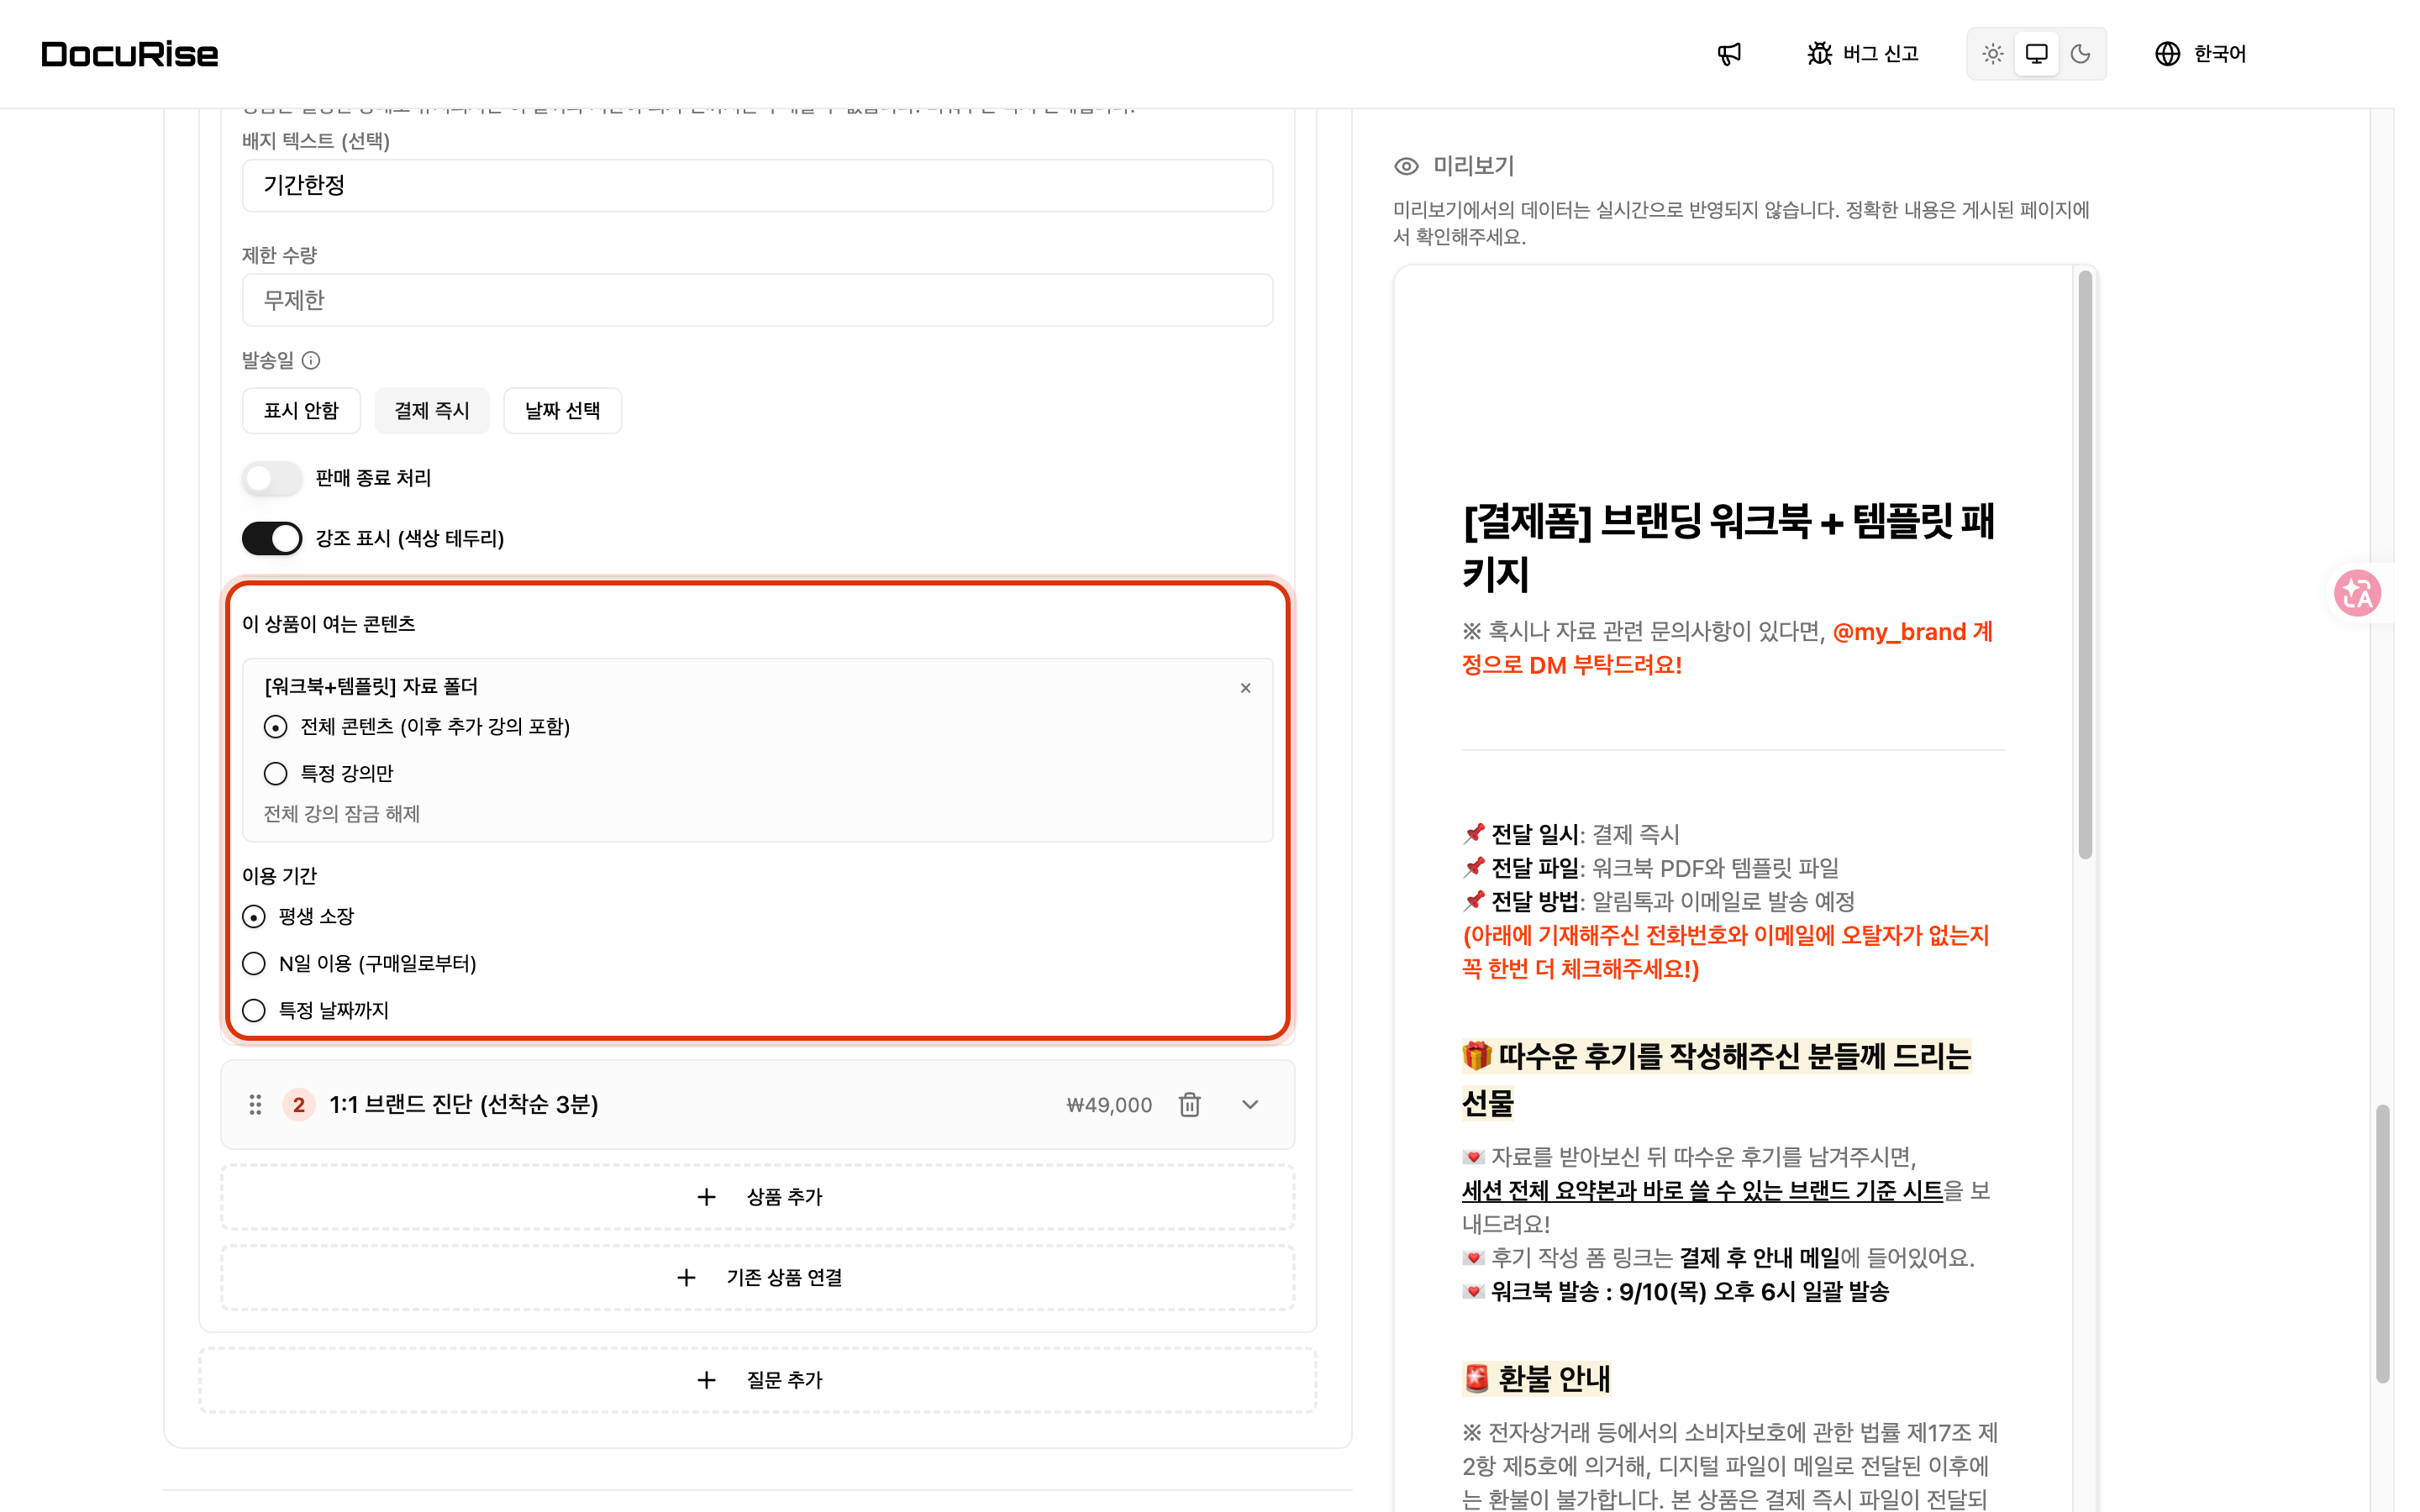Click the 배지 텍스트 input containing 기간한정

pyautogui.click(x=758, y=186)
